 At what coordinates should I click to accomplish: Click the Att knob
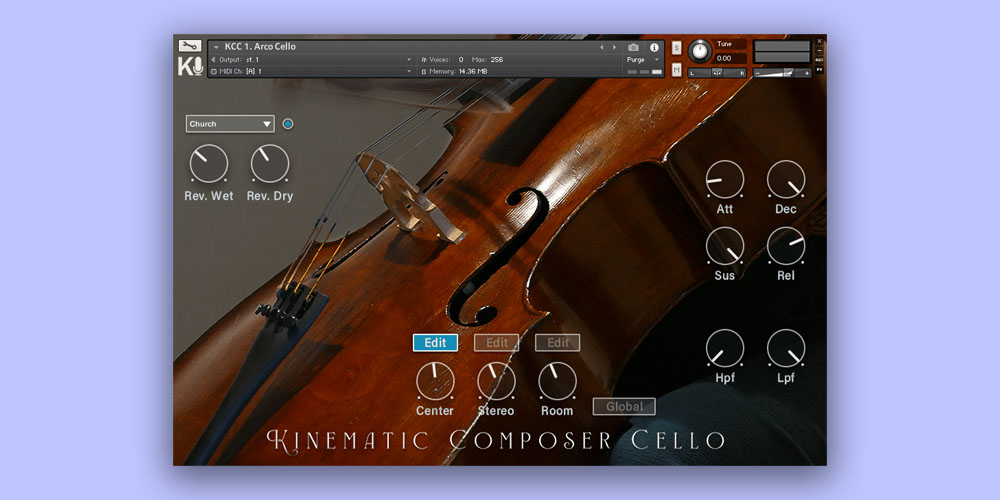tap(725, 180)
